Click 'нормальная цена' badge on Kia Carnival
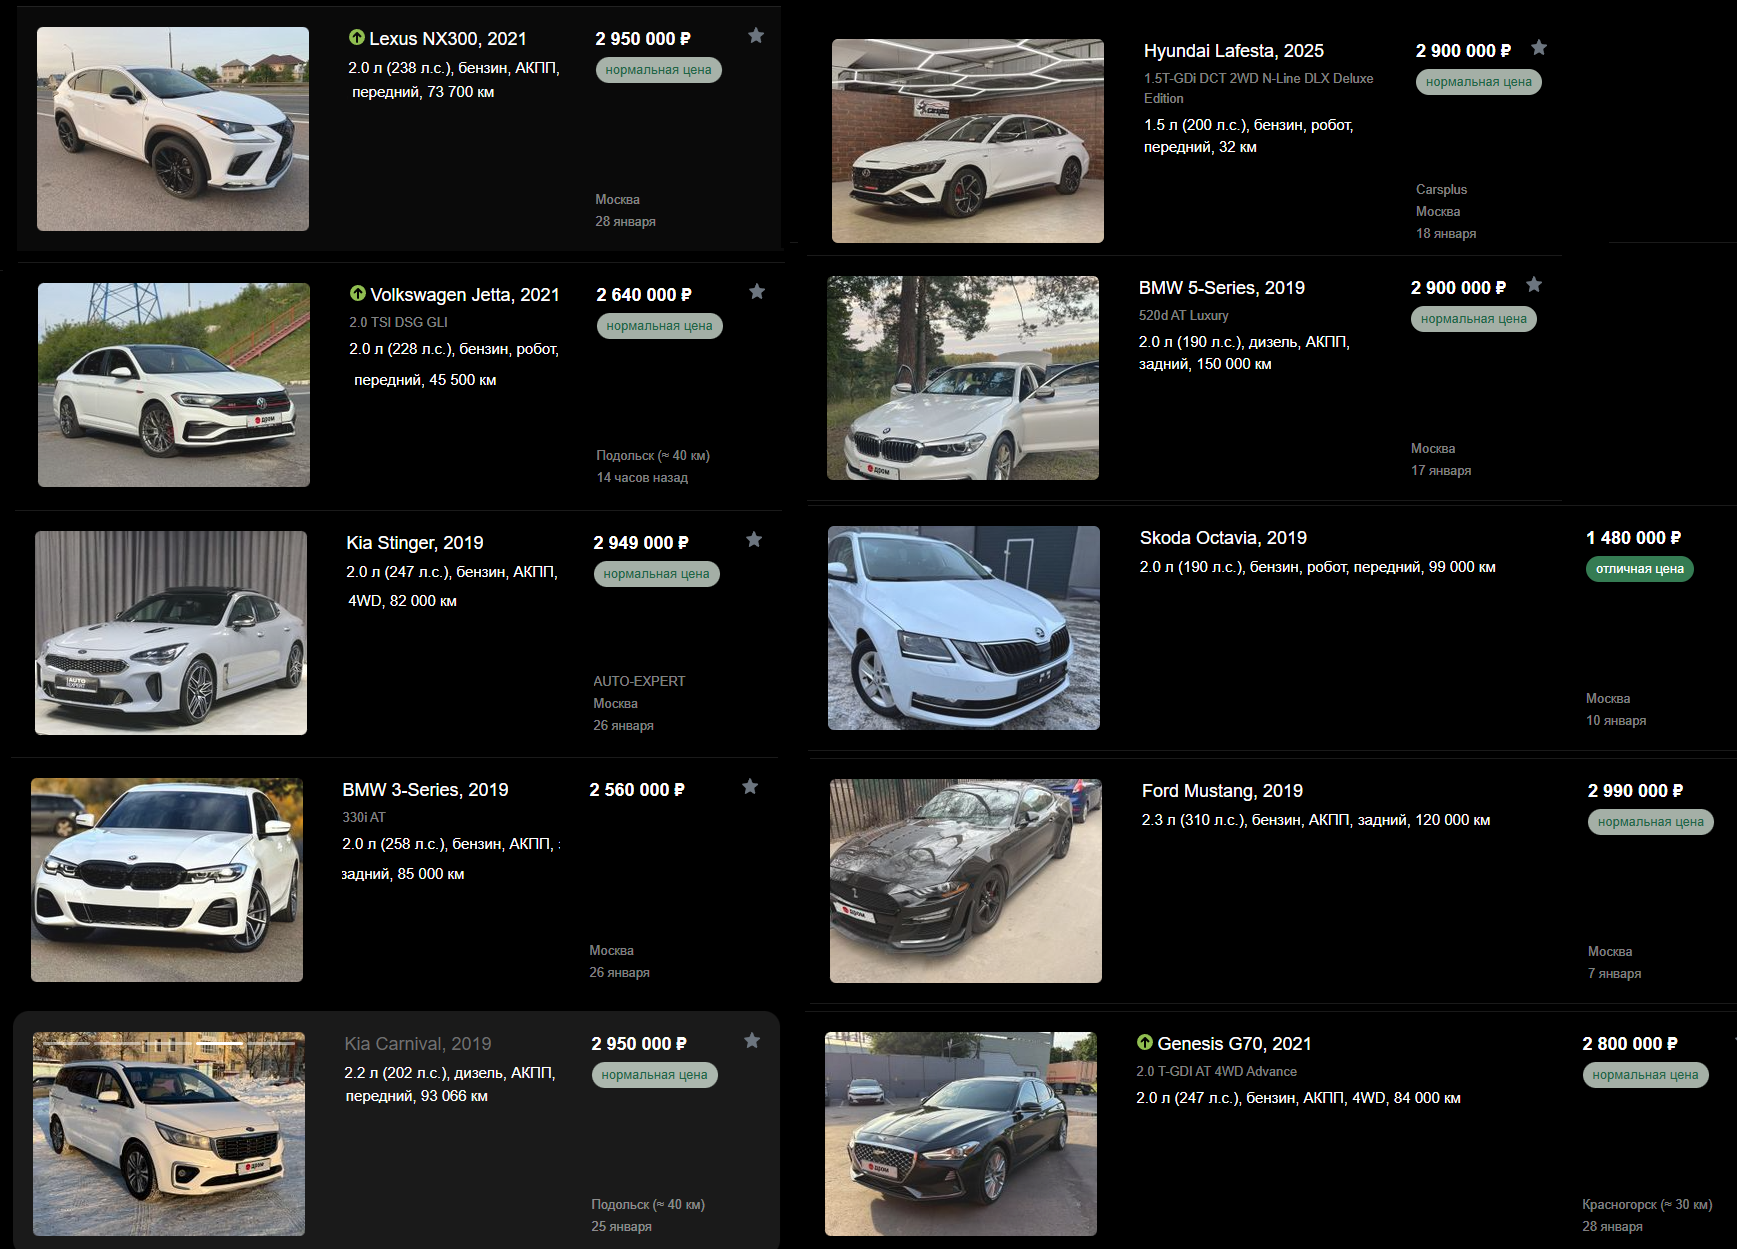This screenshot has height=1249, width=1737. [655, 1075]
